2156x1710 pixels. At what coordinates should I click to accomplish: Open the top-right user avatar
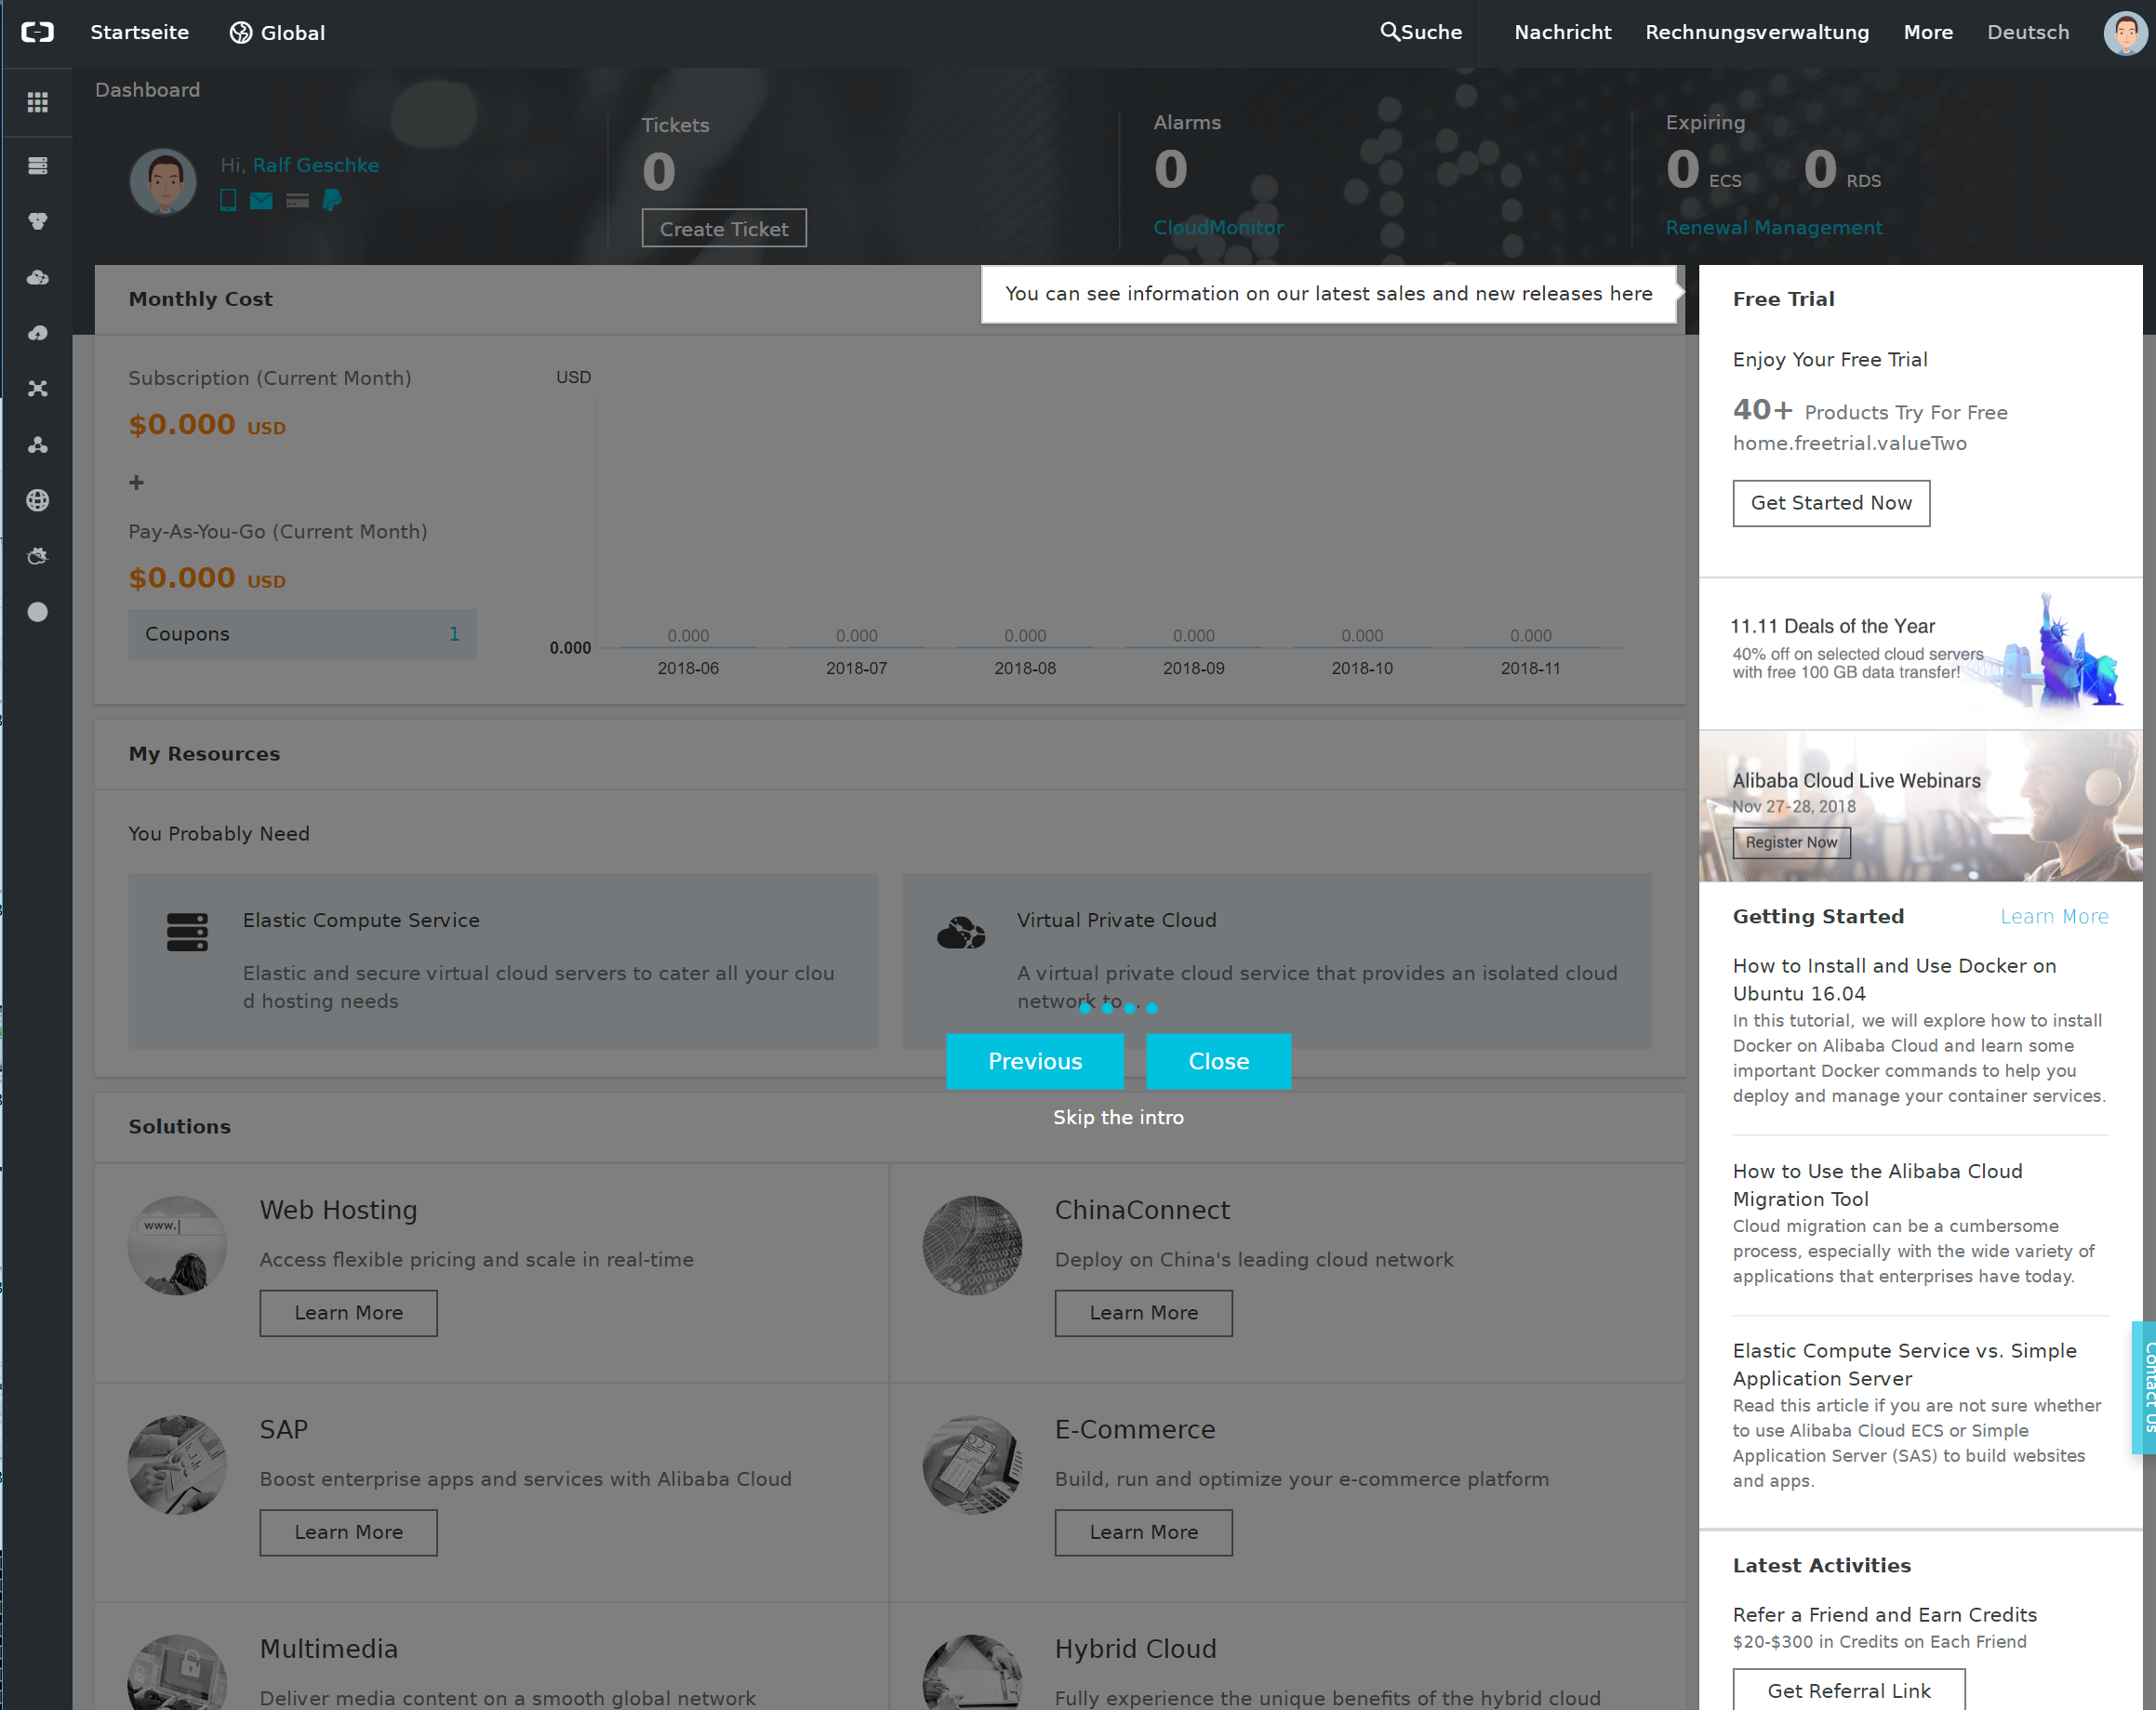(2124, 33)
